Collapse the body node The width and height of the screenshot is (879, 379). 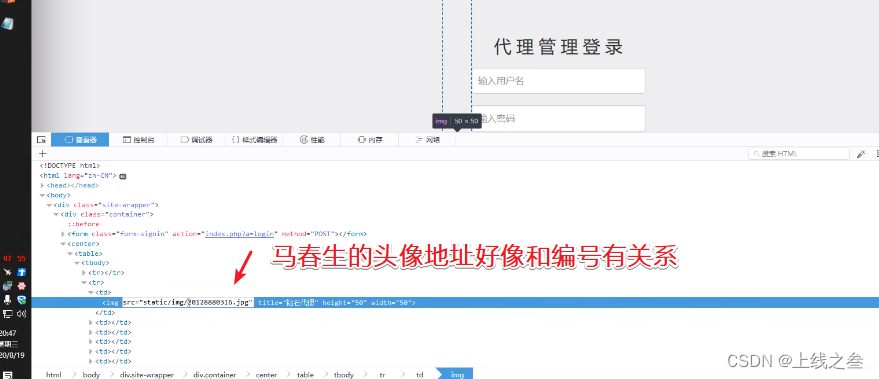point(43,195)
